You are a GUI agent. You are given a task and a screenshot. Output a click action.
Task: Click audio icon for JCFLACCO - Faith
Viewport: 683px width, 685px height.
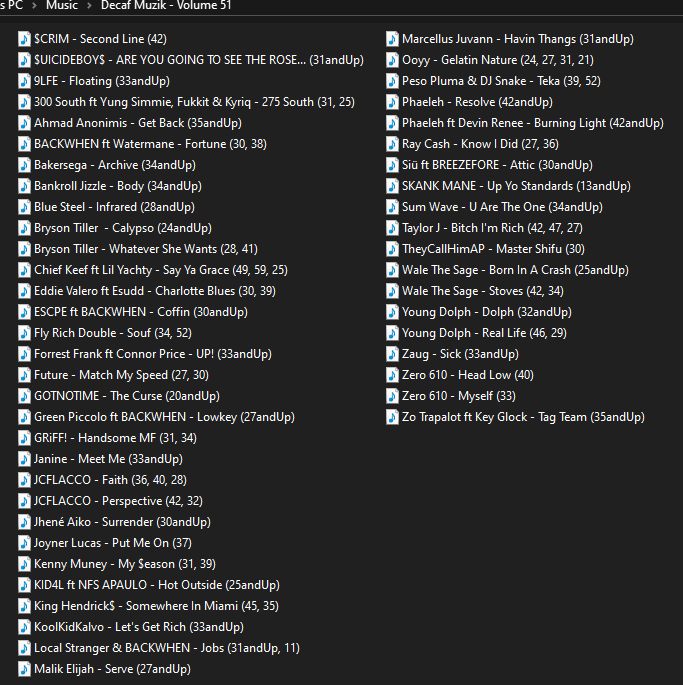point(24,479)
